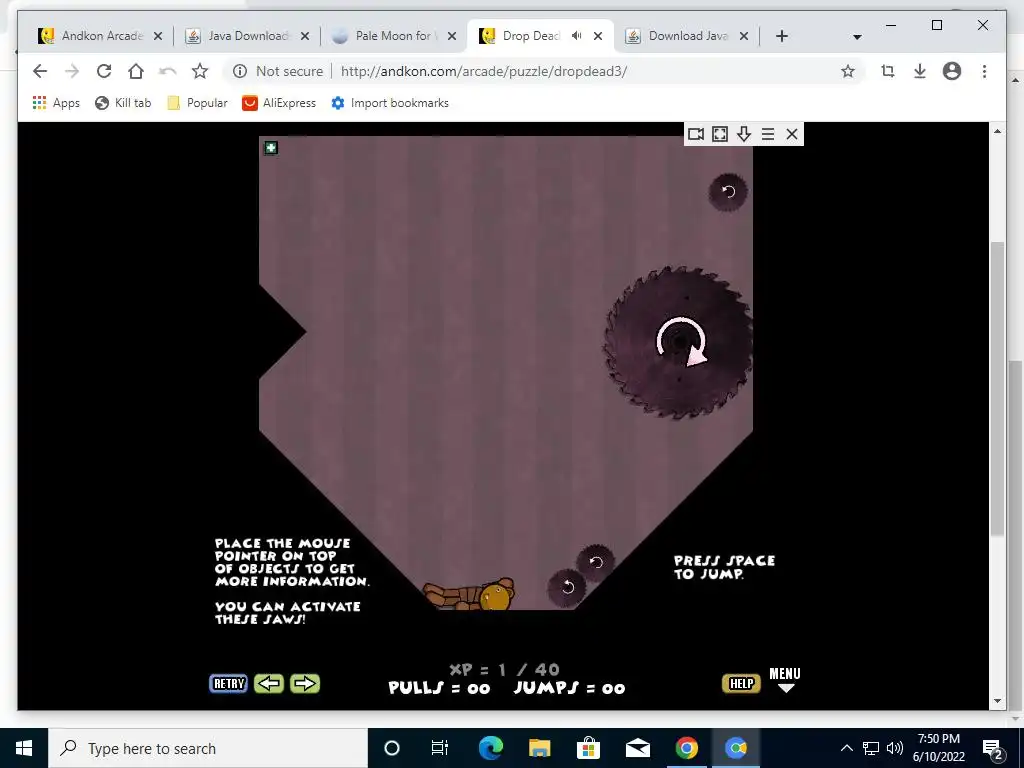This screenshot has width=1024, height=768.
Task: Go to the home page
Action: [x=136, y=71]
